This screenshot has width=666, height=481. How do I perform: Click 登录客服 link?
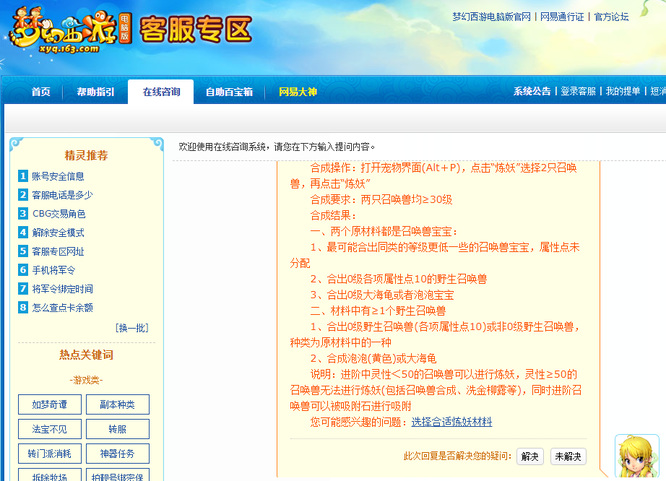coord(578,91)
